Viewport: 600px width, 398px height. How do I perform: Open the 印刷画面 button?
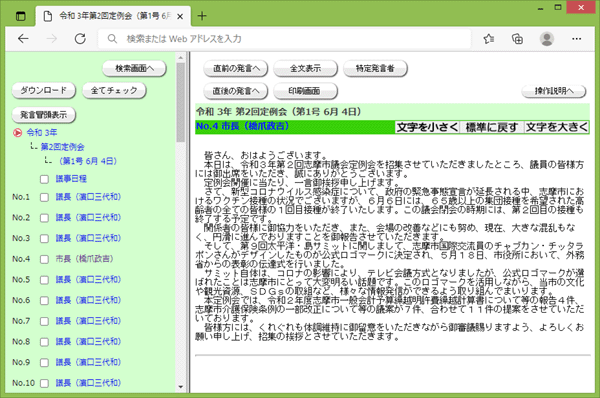[x=305, y=91]
